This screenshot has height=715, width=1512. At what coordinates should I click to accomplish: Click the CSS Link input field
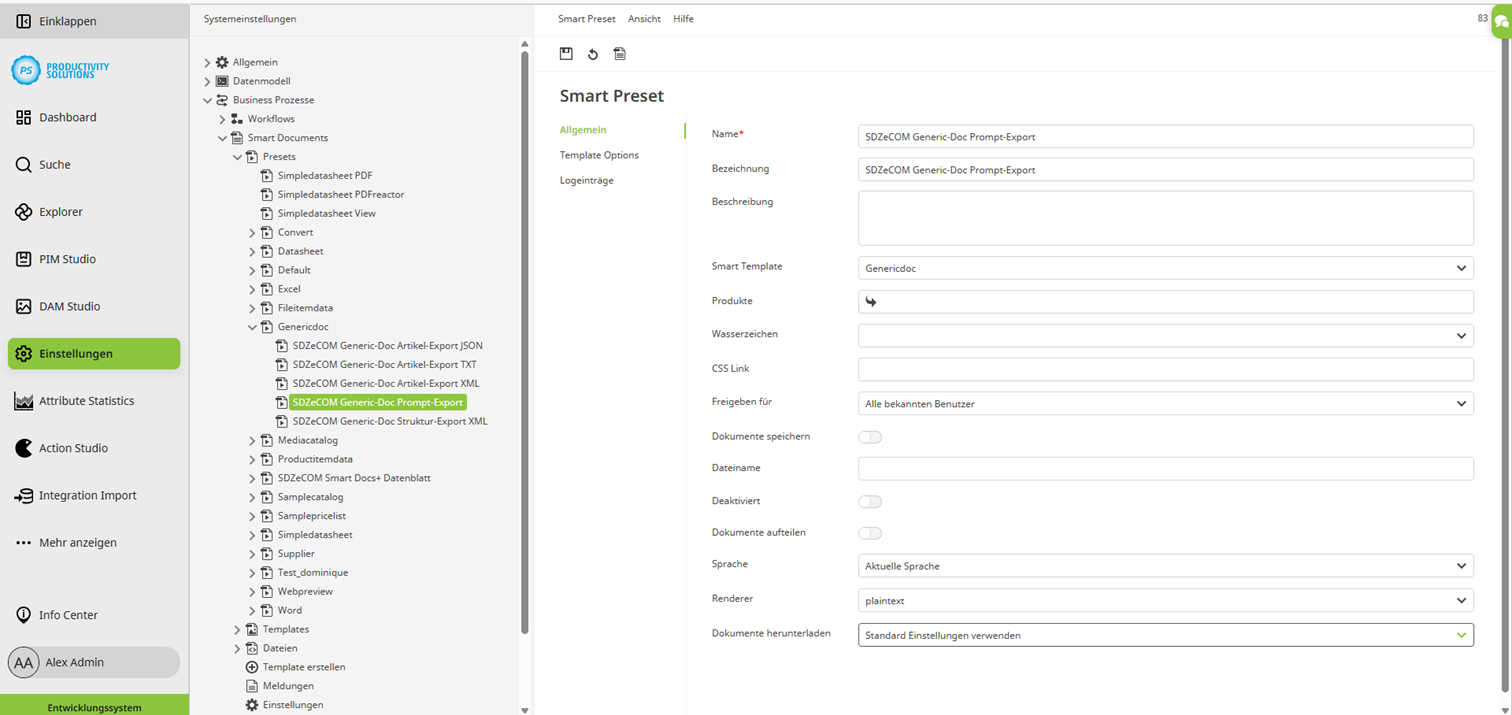pyautogui.click(x=1166, y=369)
